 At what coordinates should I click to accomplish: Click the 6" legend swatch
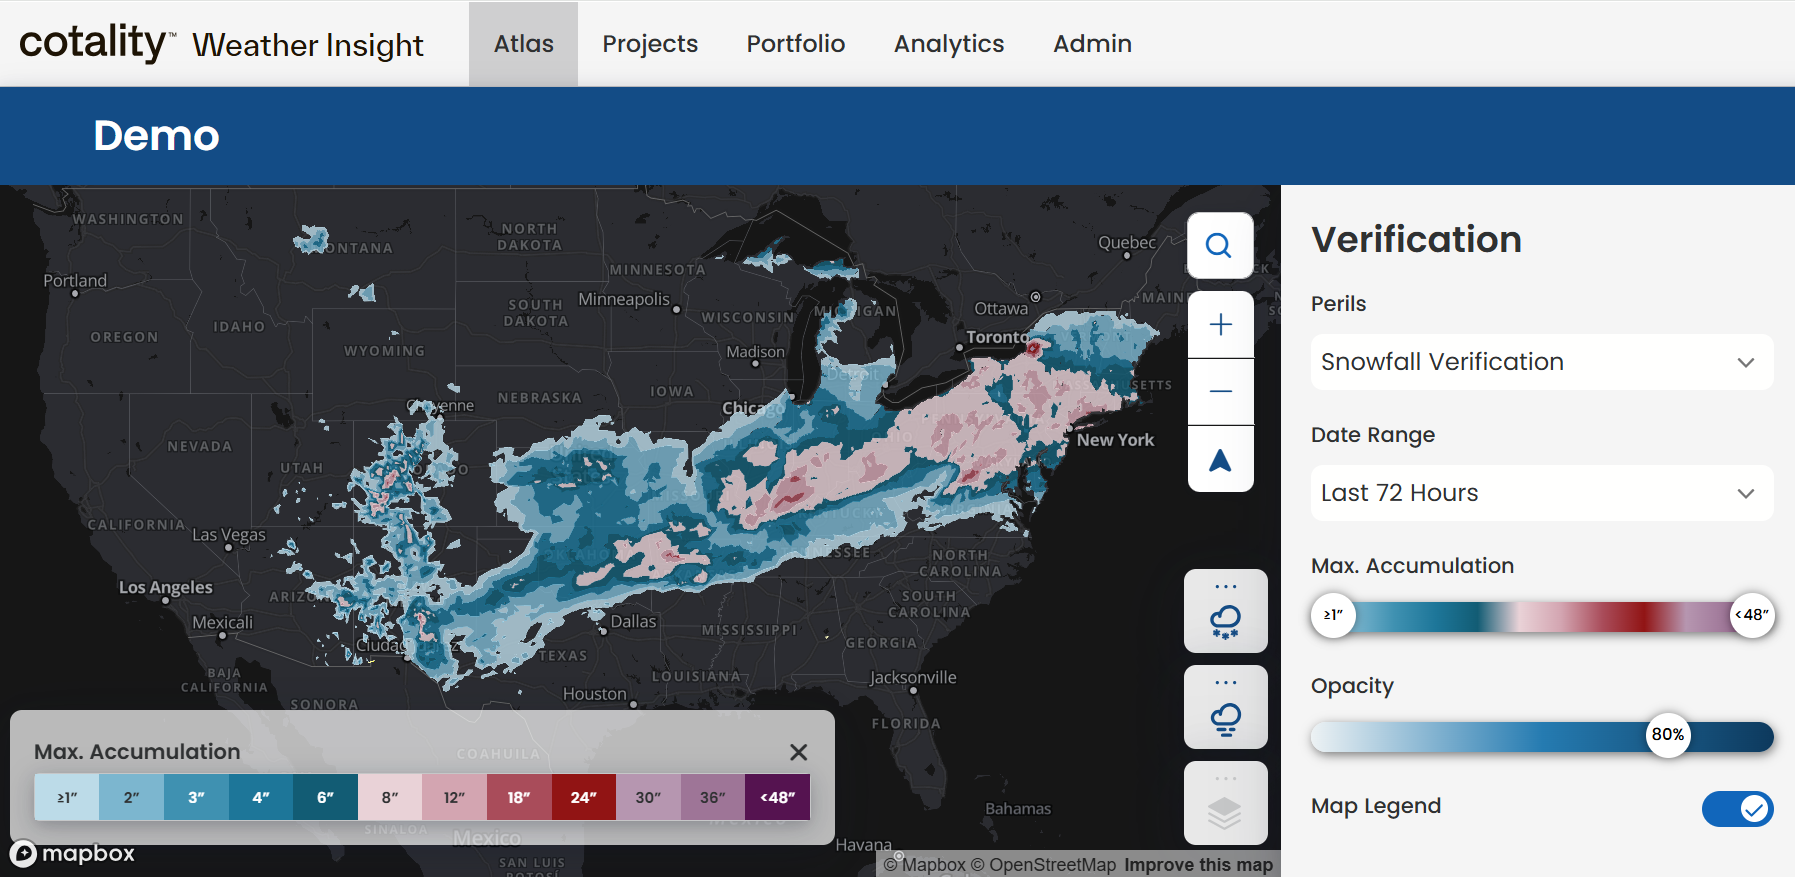coord(325,797)
